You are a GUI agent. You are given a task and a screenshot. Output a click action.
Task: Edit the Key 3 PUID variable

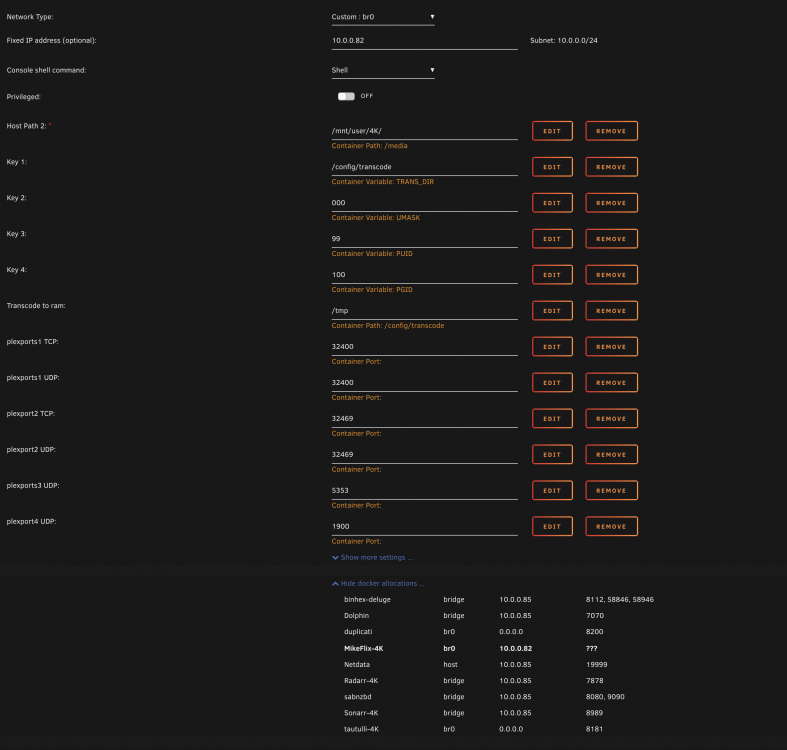click(552, 239)
